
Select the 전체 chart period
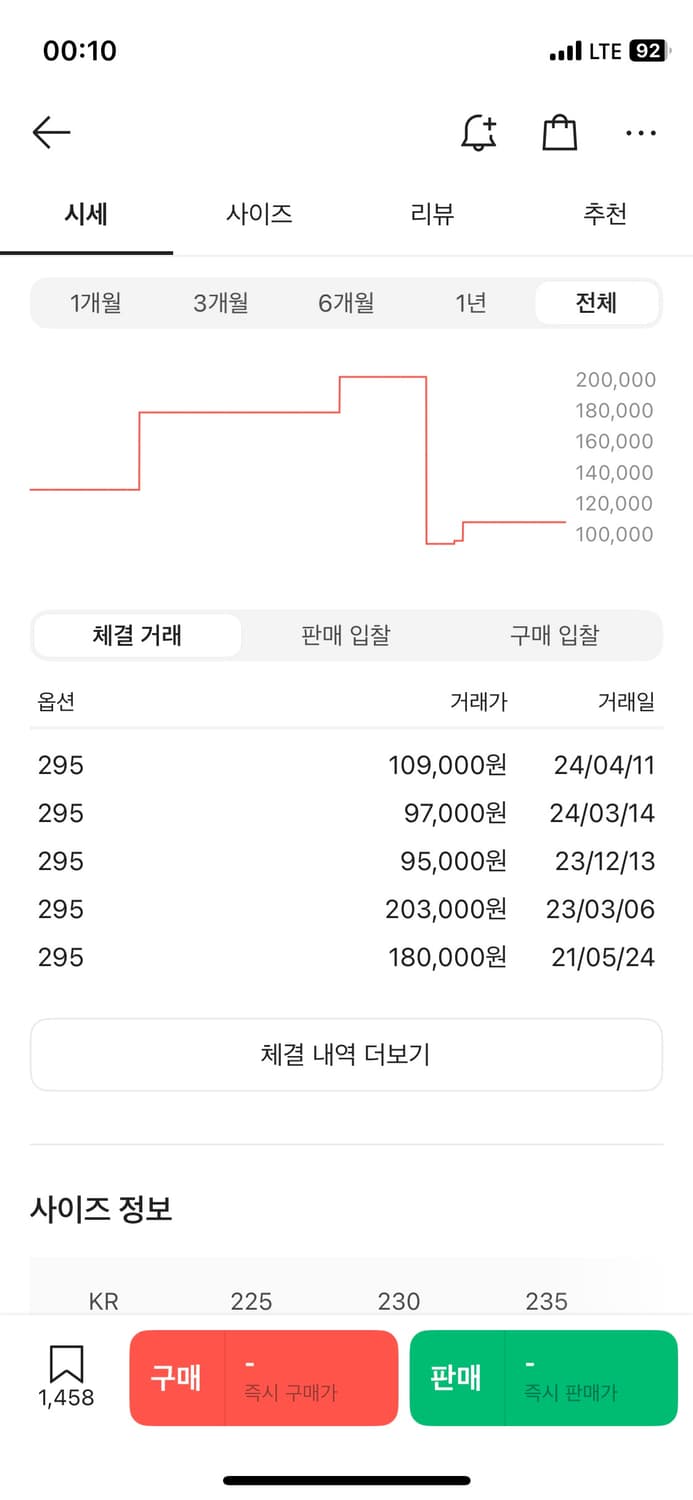[x=596, y=303]
